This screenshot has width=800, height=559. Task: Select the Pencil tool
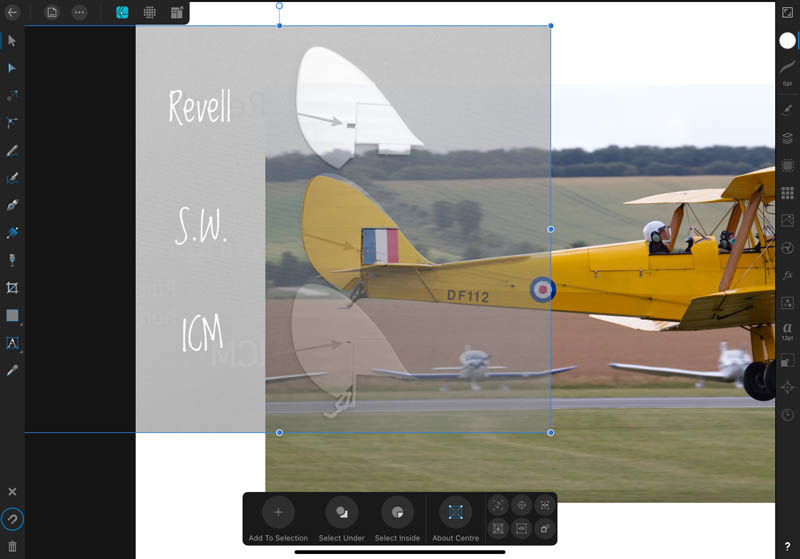click(x=12, y=150)
